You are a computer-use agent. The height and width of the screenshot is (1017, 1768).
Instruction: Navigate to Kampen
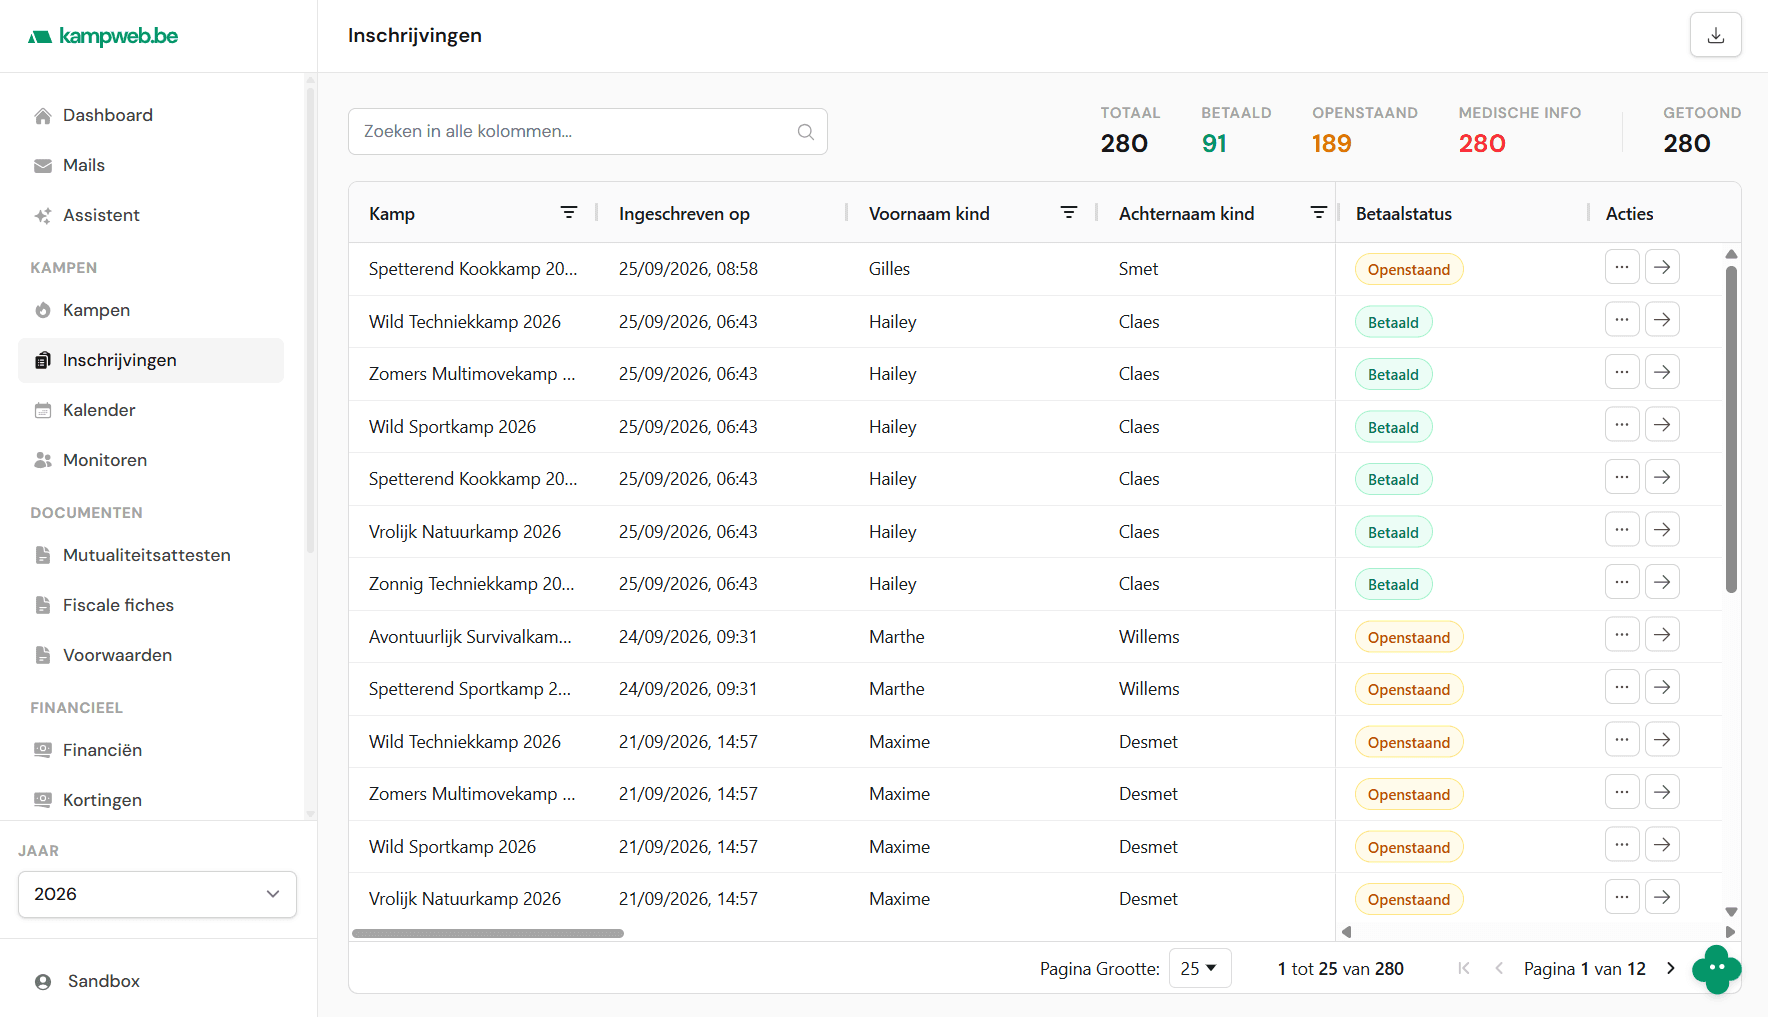click(x=151, y=310)
